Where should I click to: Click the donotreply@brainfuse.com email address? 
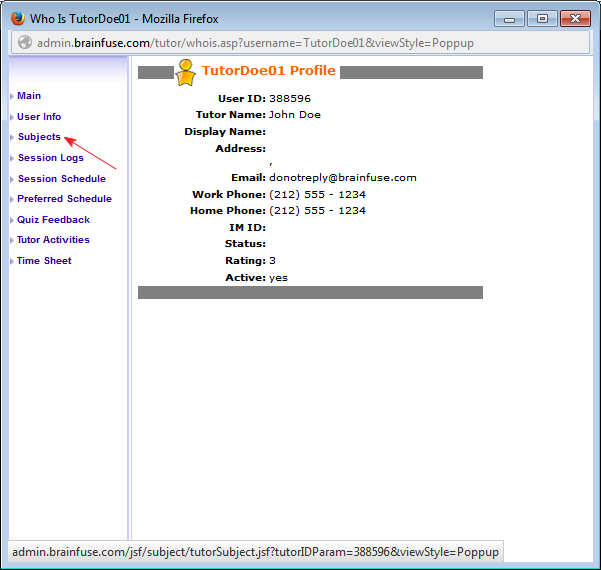(342, 178)
